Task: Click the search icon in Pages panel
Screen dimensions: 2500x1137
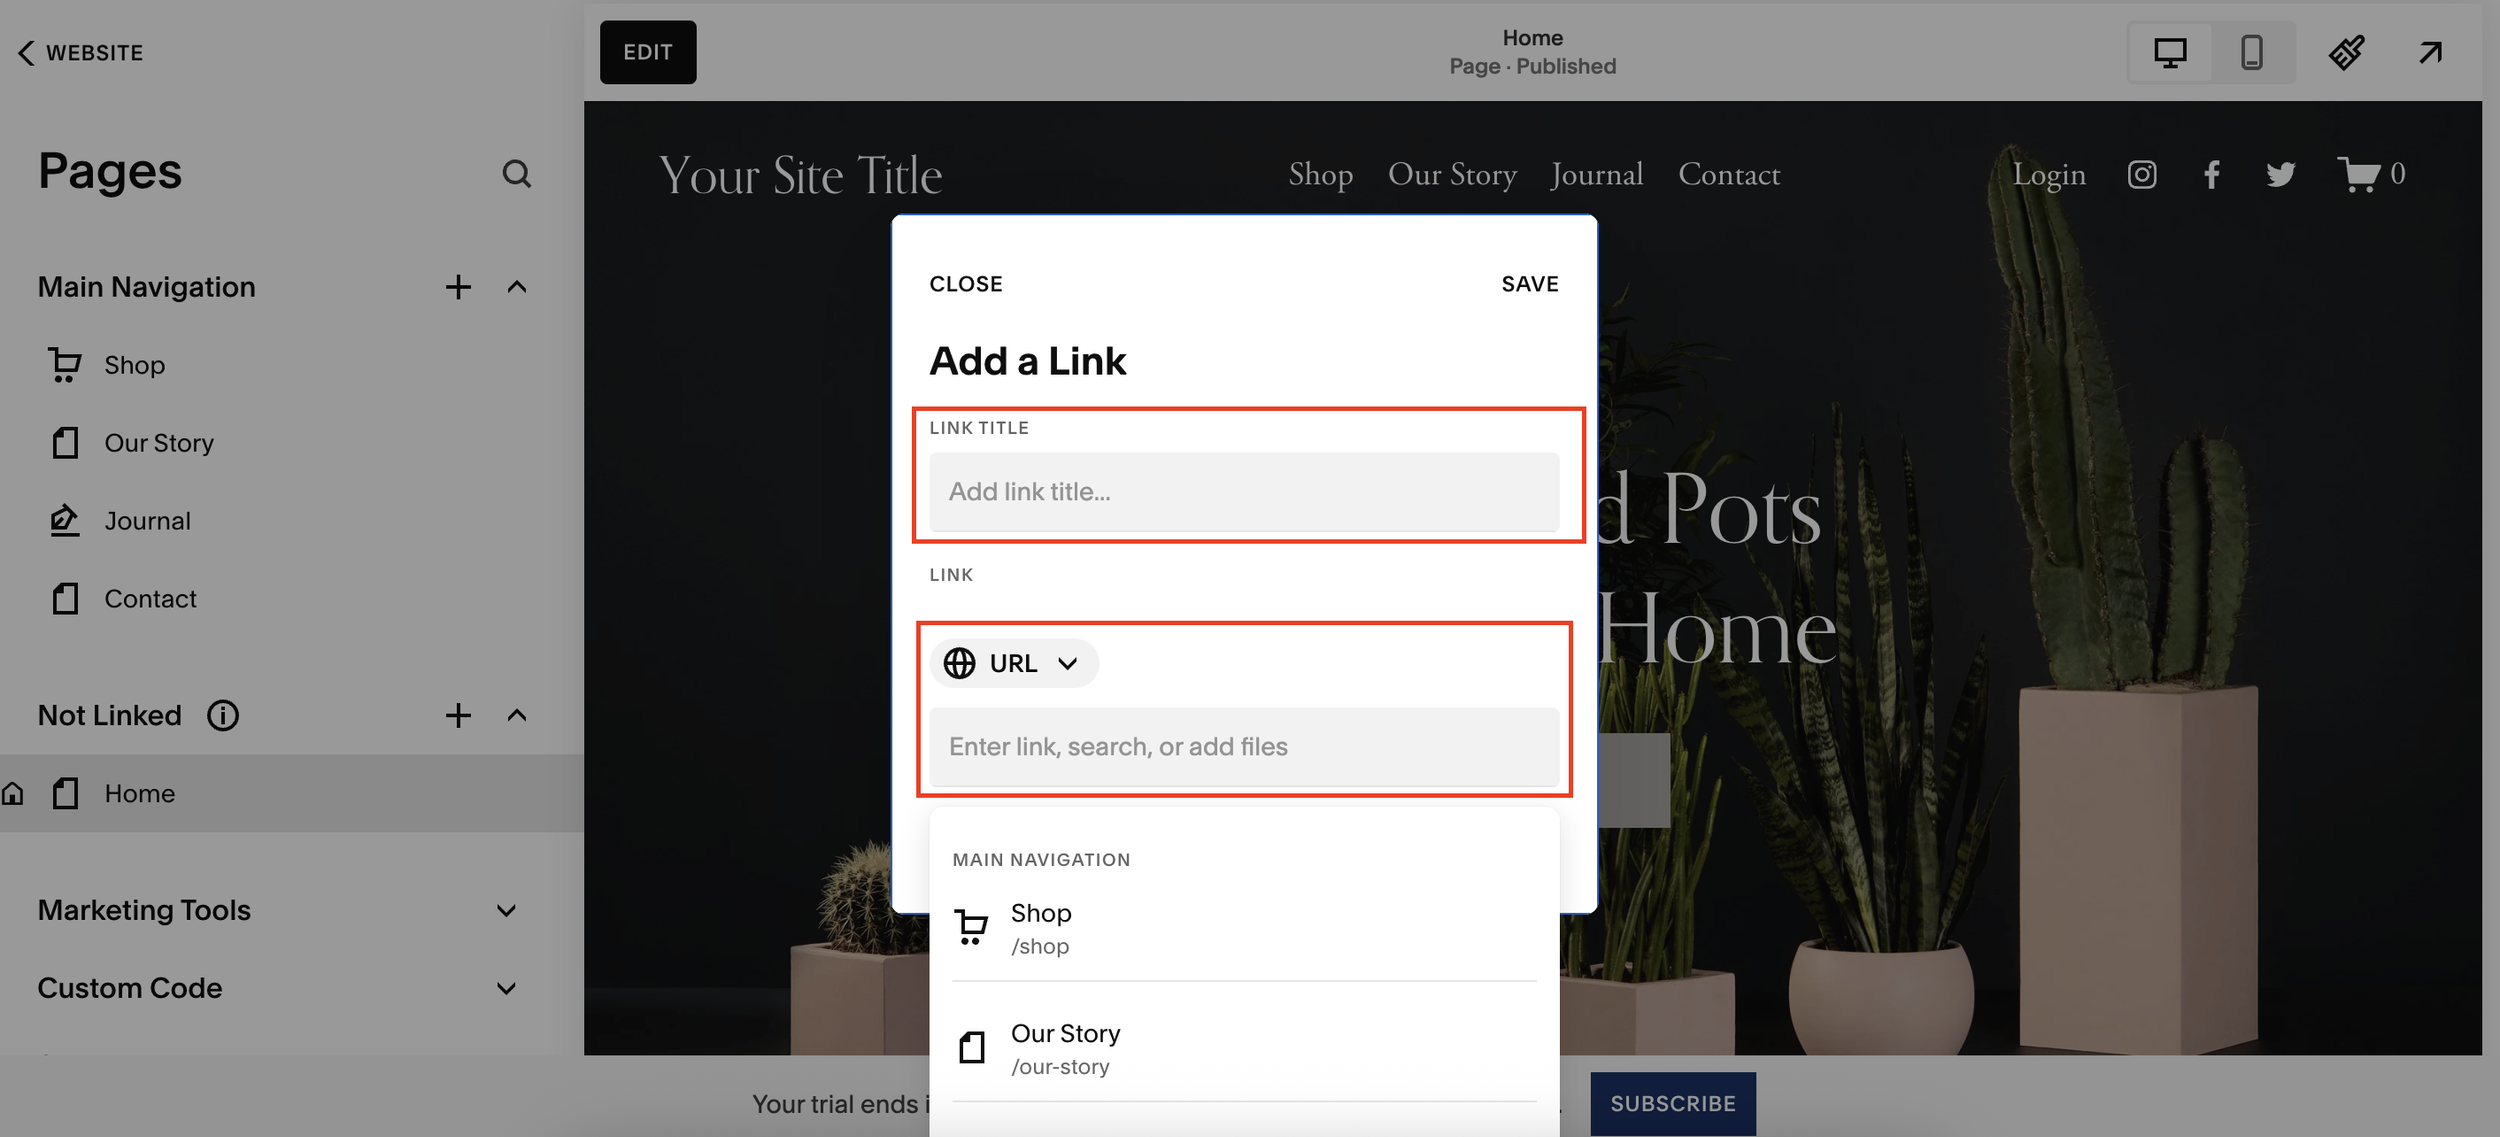Action: pos(516,174)
